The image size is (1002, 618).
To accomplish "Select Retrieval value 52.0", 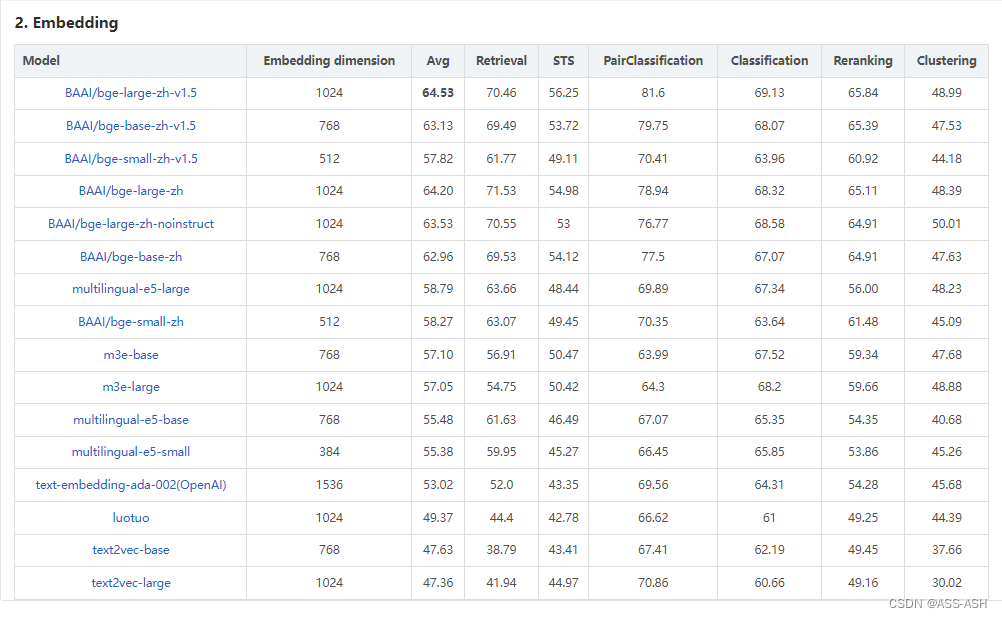I will [x=501, y=484].
